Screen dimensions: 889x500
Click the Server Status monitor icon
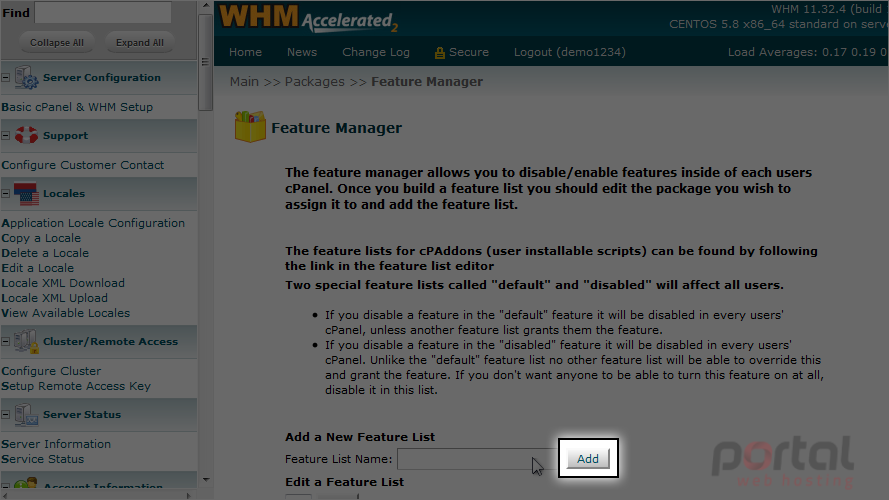(26, 414)
